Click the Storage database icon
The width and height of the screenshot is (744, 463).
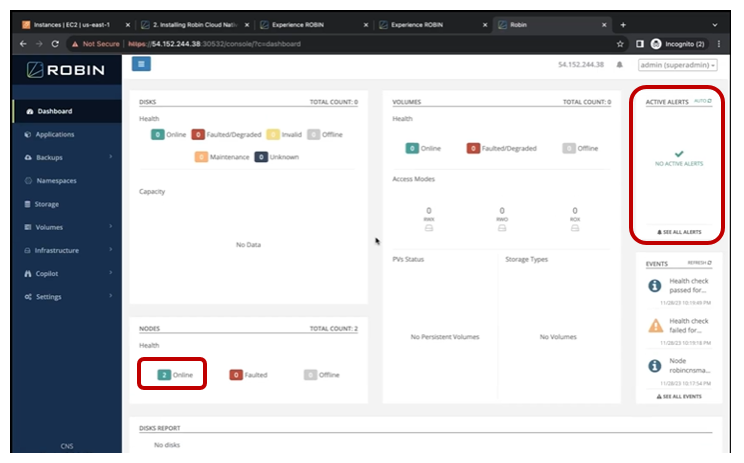click(x=27, y=204)
